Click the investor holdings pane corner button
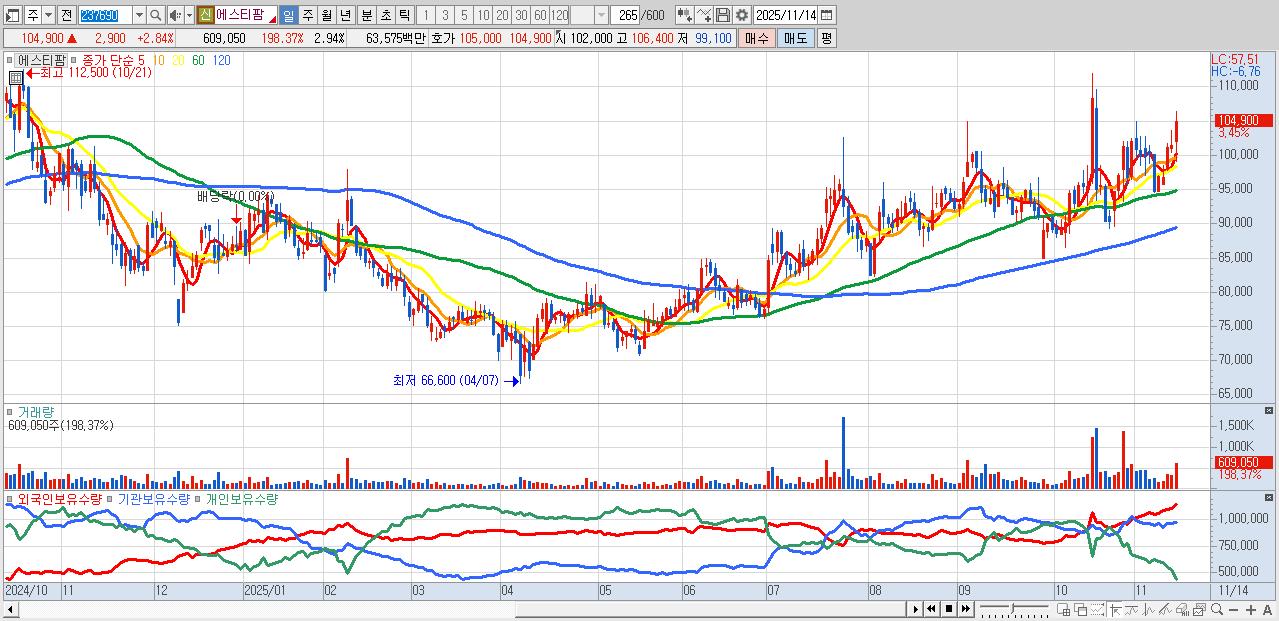This screenshot has width=1279, height=621. point(1270,497)
